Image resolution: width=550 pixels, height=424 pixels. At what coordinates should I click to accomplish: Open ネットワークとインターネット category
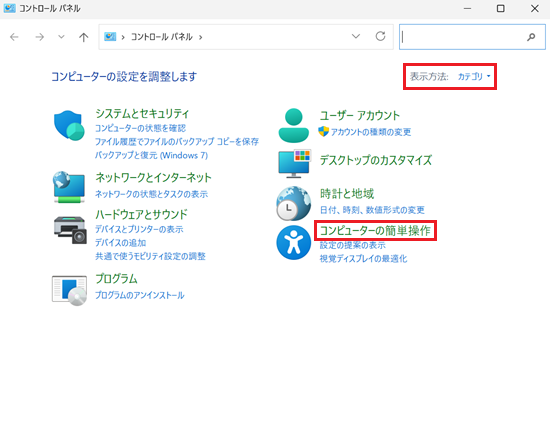point(154,177)
